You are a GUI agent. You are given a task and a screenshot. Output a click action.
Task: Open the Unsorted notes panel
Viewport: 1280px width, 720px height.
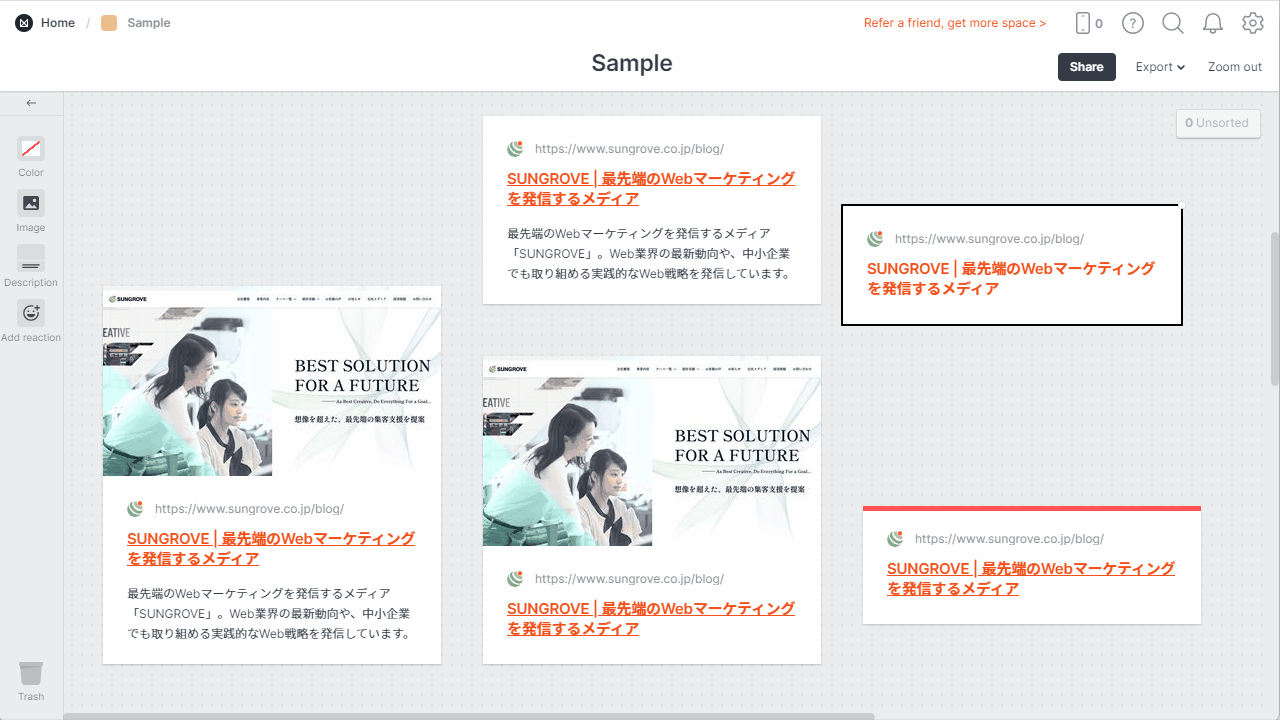tap(1218, 123)
